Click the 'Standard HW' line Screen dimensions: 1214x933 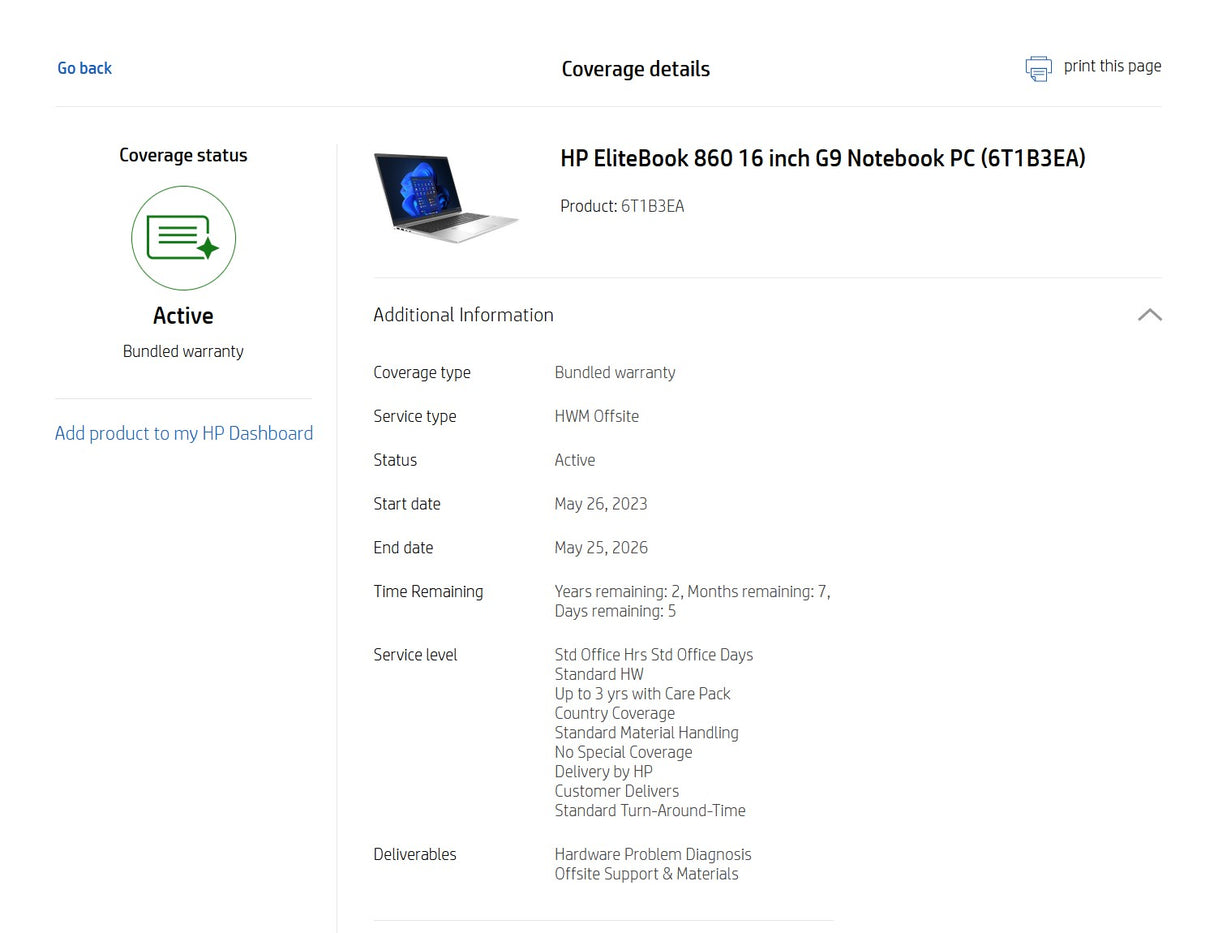pyautogui.click(x=599, y=674)
